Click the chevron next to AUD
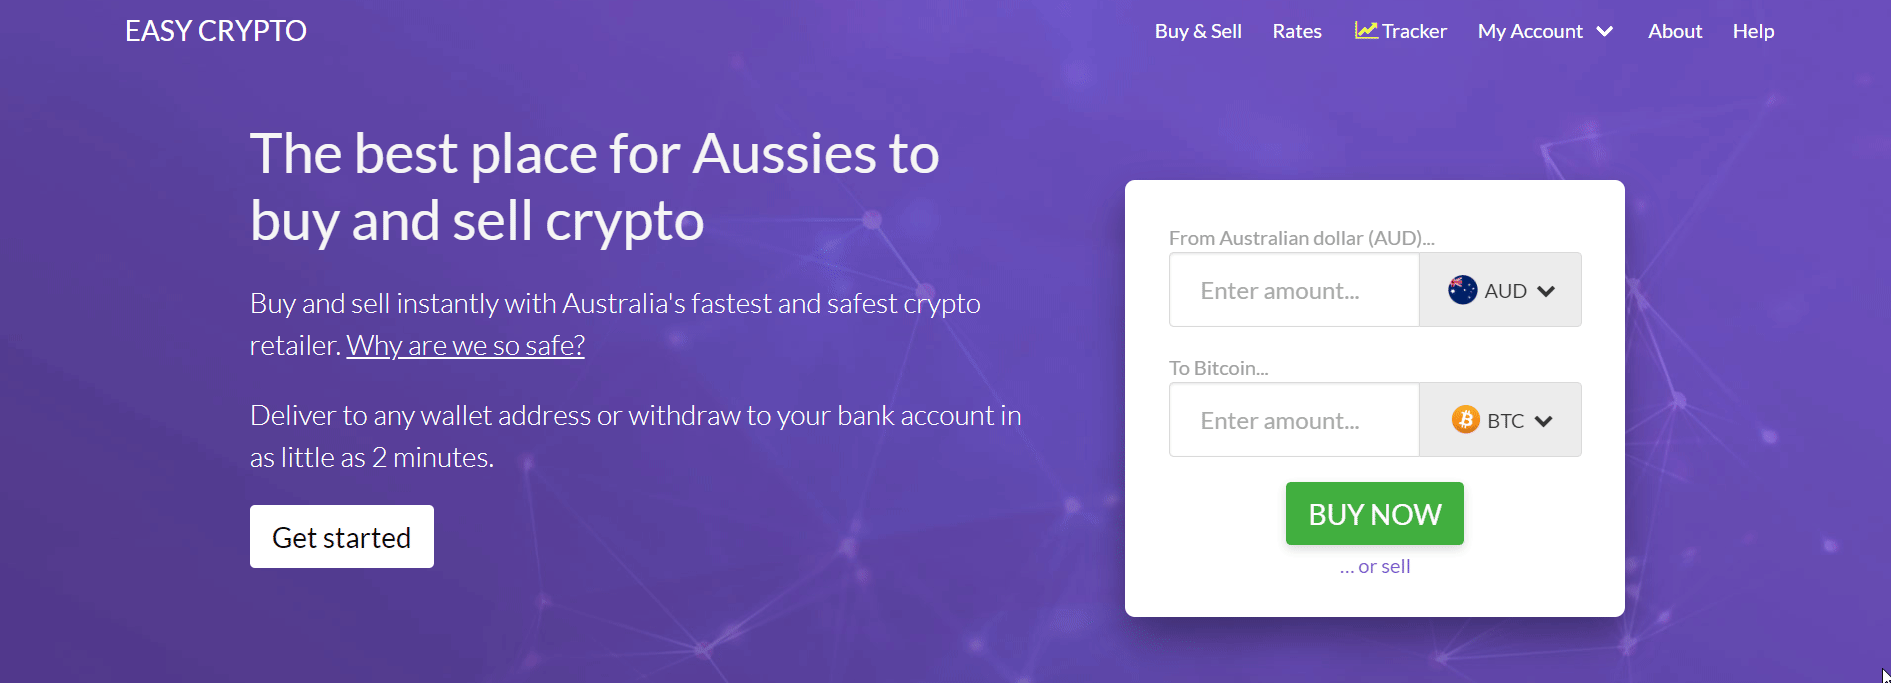This screenshot has width=1891, height=683. click(1546, 290)
